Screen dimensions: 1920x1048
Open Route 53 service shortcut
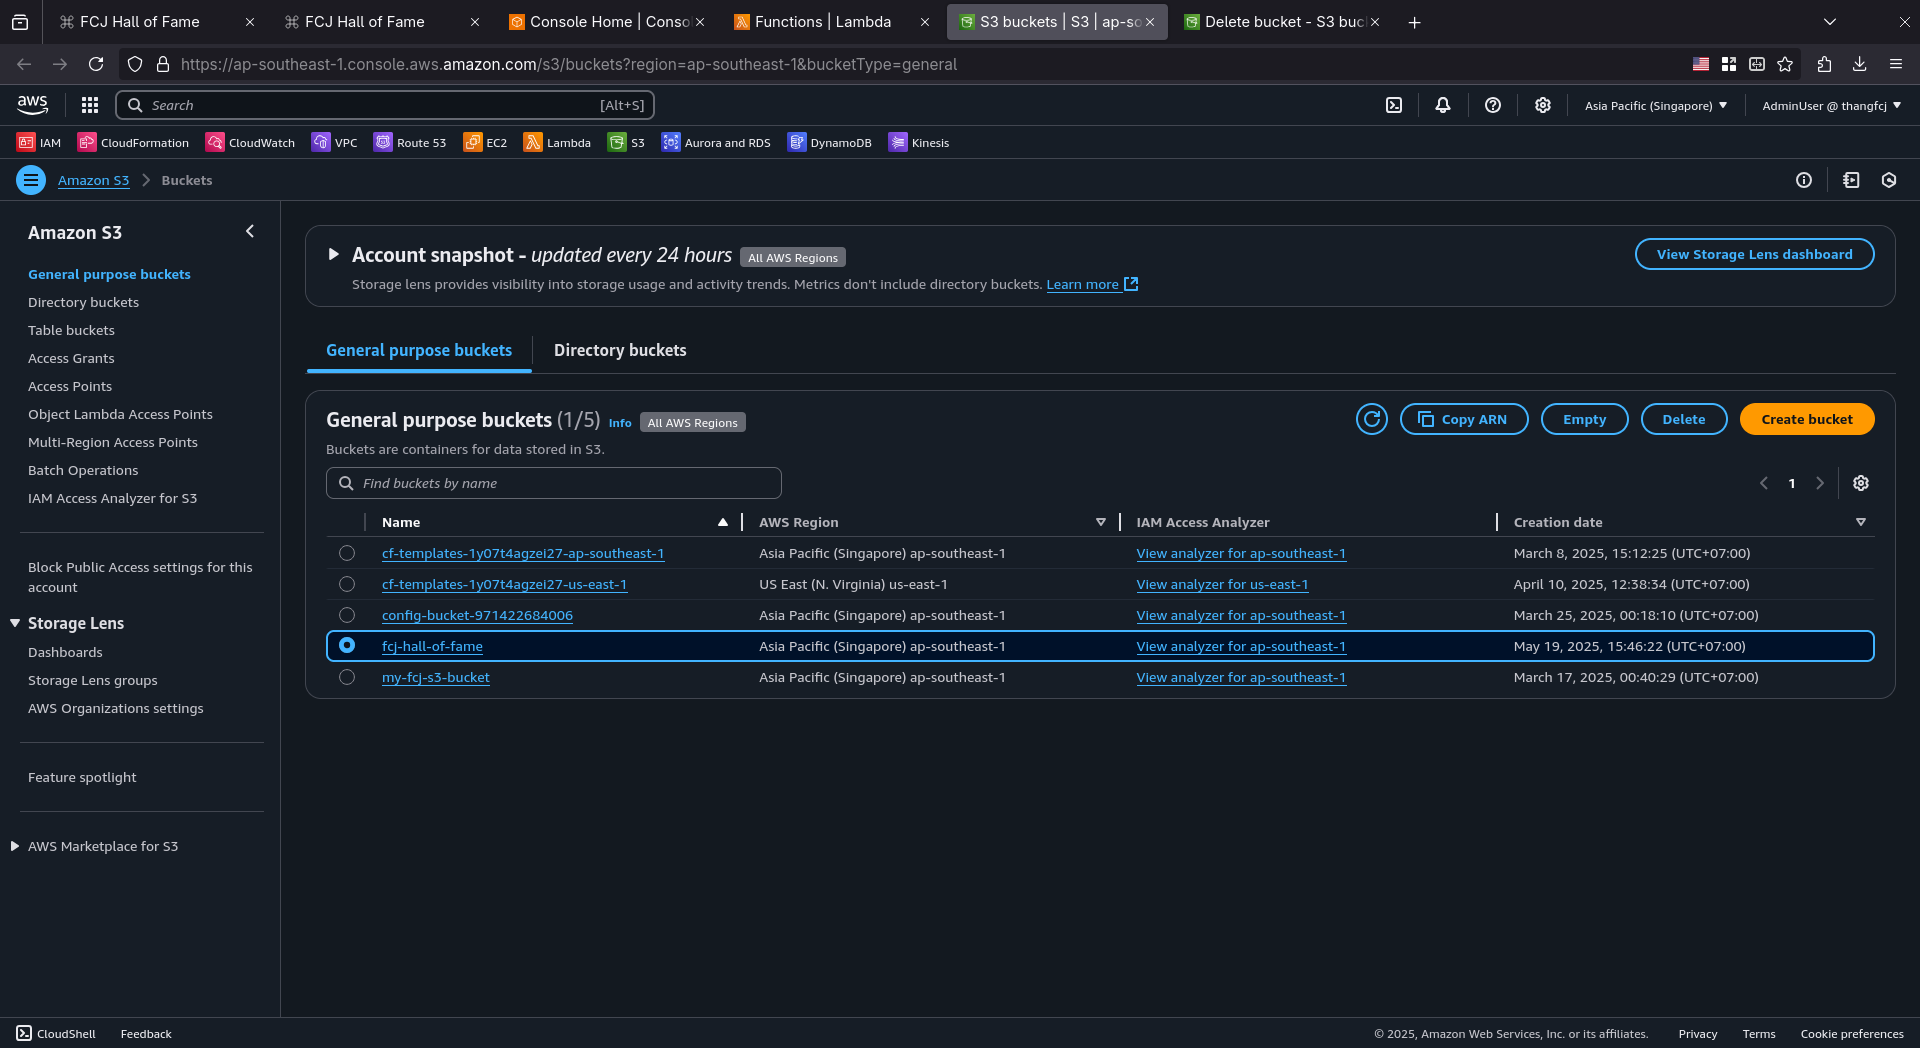point(410,143)
